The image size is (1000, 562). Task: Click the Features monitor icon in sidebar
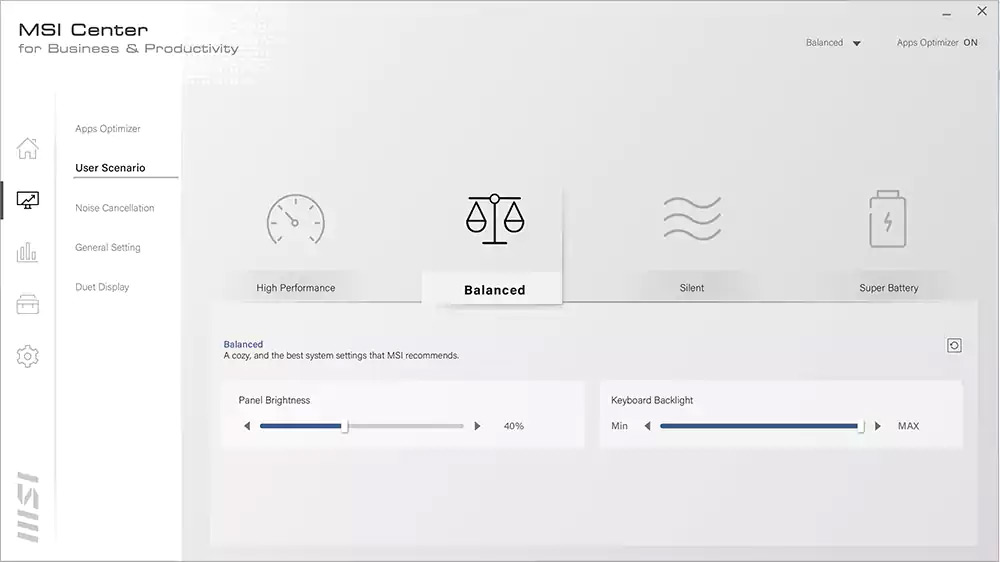tap(28, 201)
